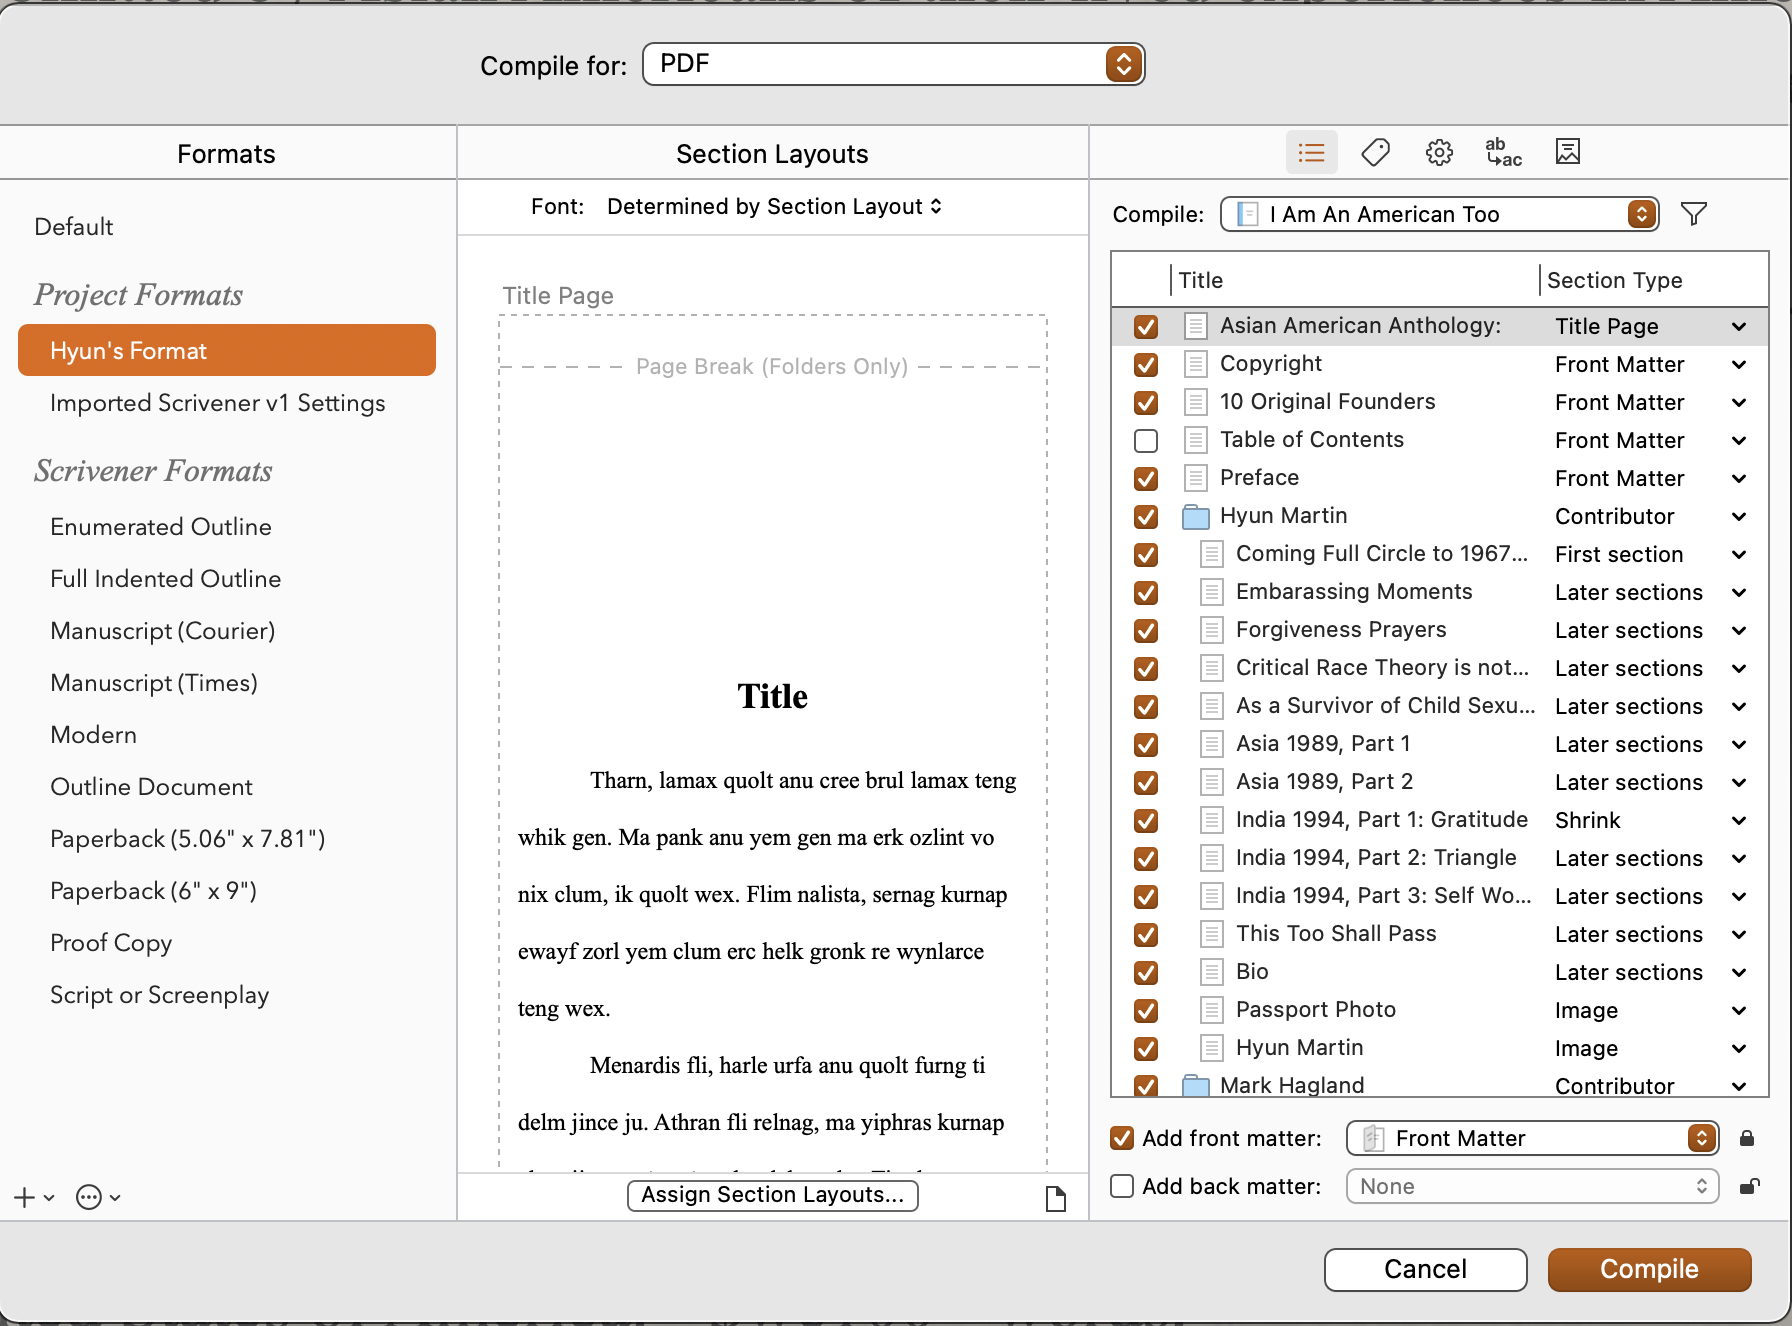Click the lock icon next to Front Matter selector
The height and width of the screenshot is (1326, 1792).
(x=1747, y=1137)
